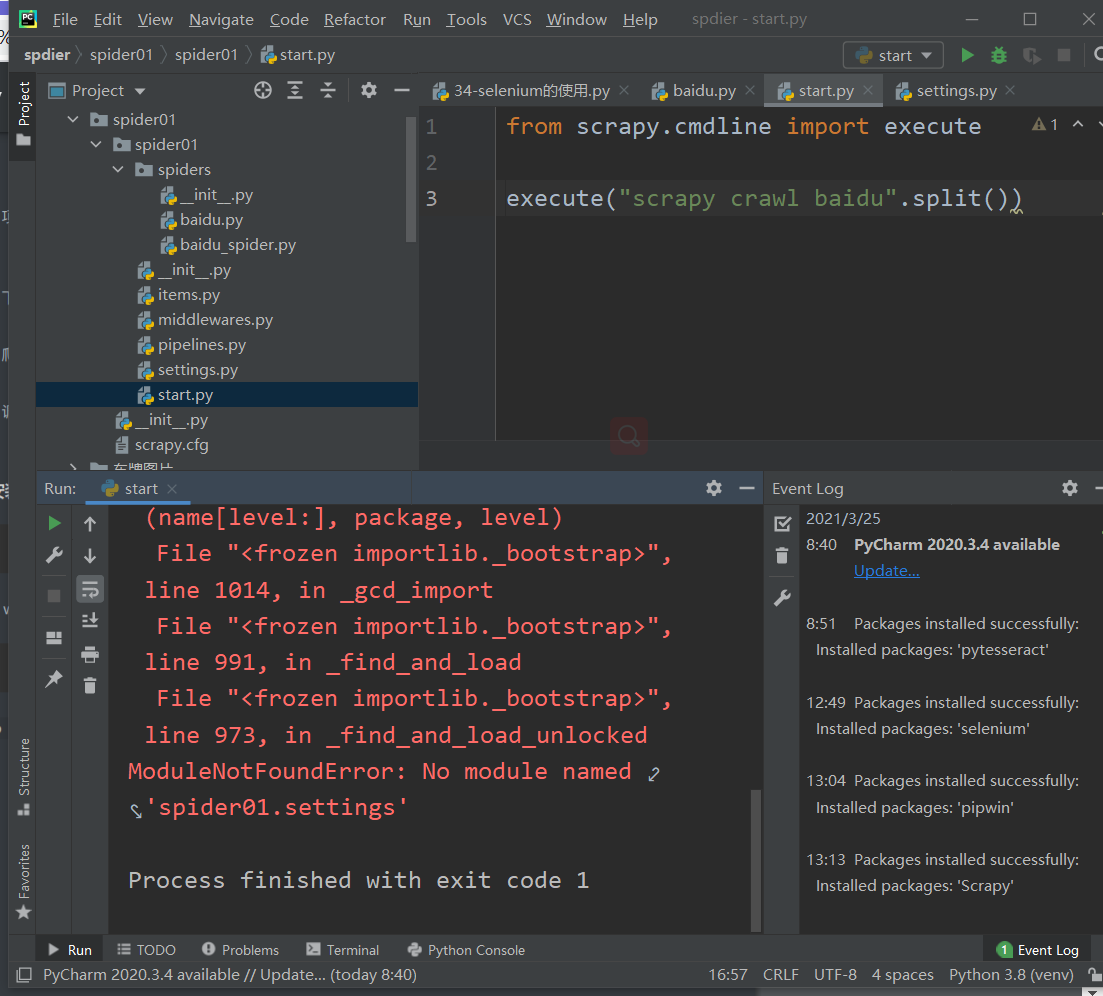
Task: Close the start.py editor tab
Action: [868, 90]
